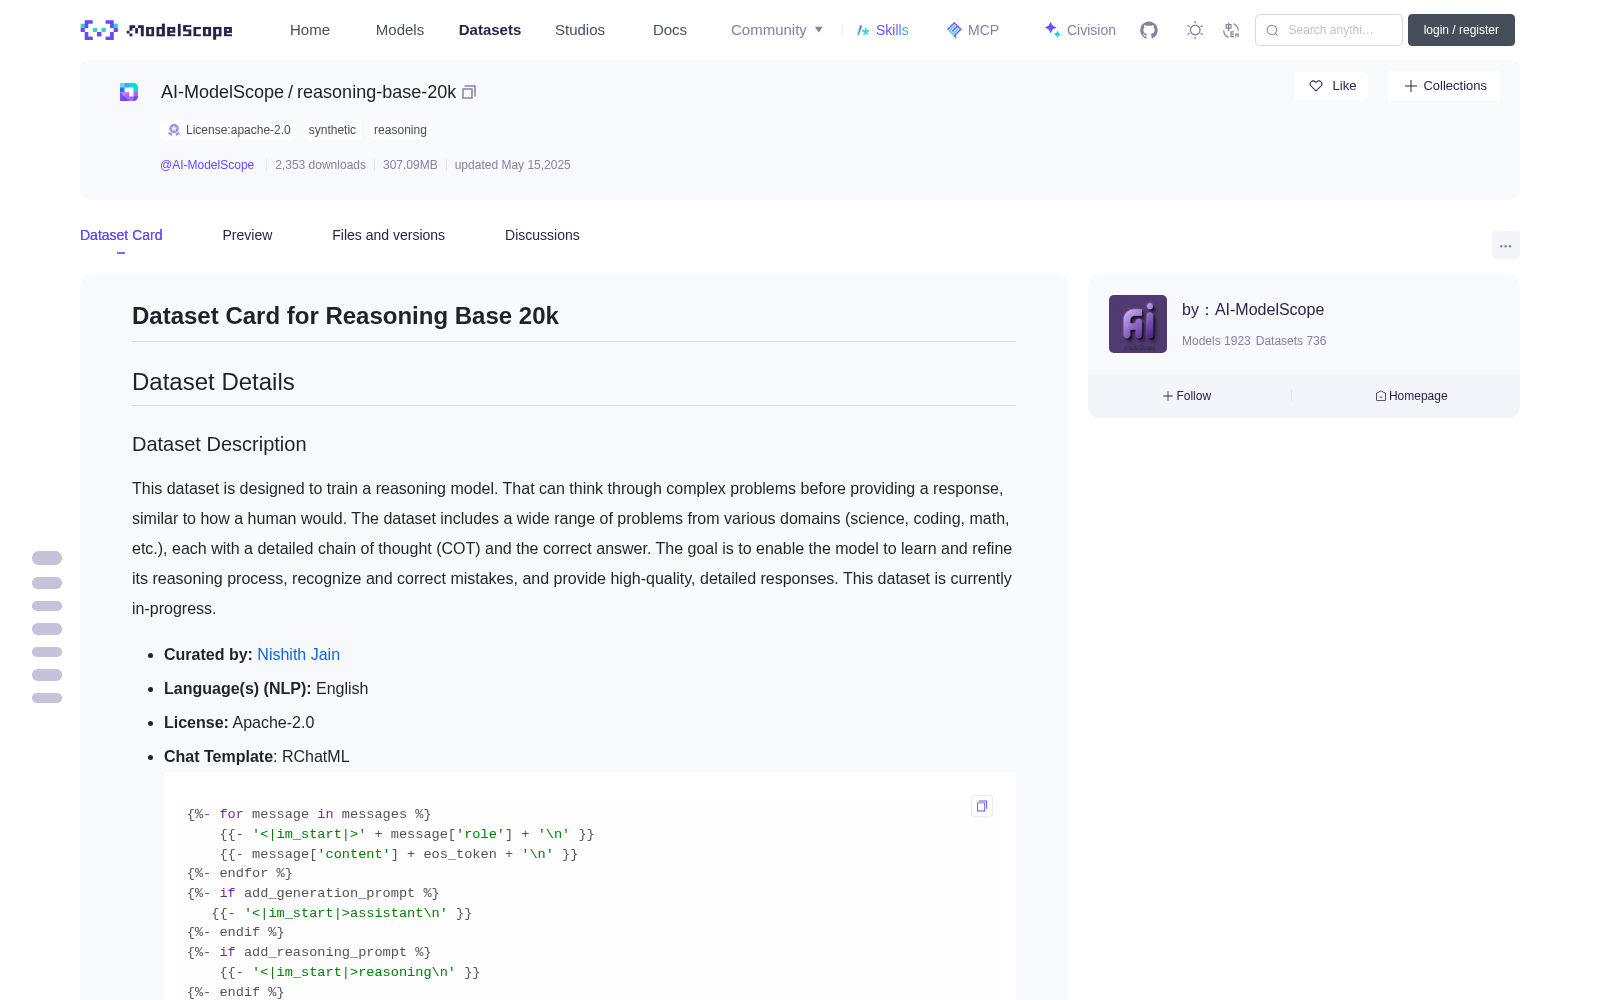Follow the AI-ModelScope organization
The image size is (1600, 1000).
[1187, 396]
